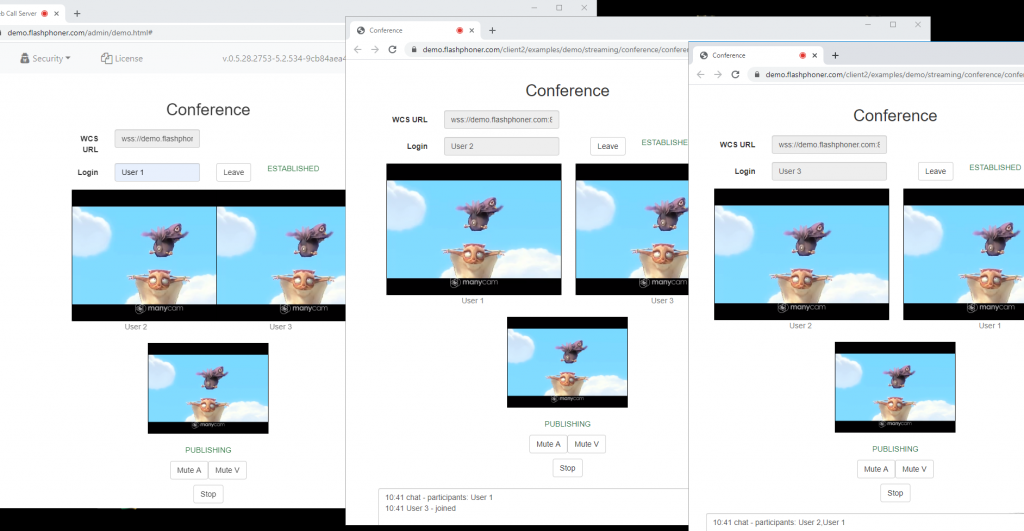The image size is (1024, 531).
Task: Mute video in User 1 window
Action: [227, 470]
